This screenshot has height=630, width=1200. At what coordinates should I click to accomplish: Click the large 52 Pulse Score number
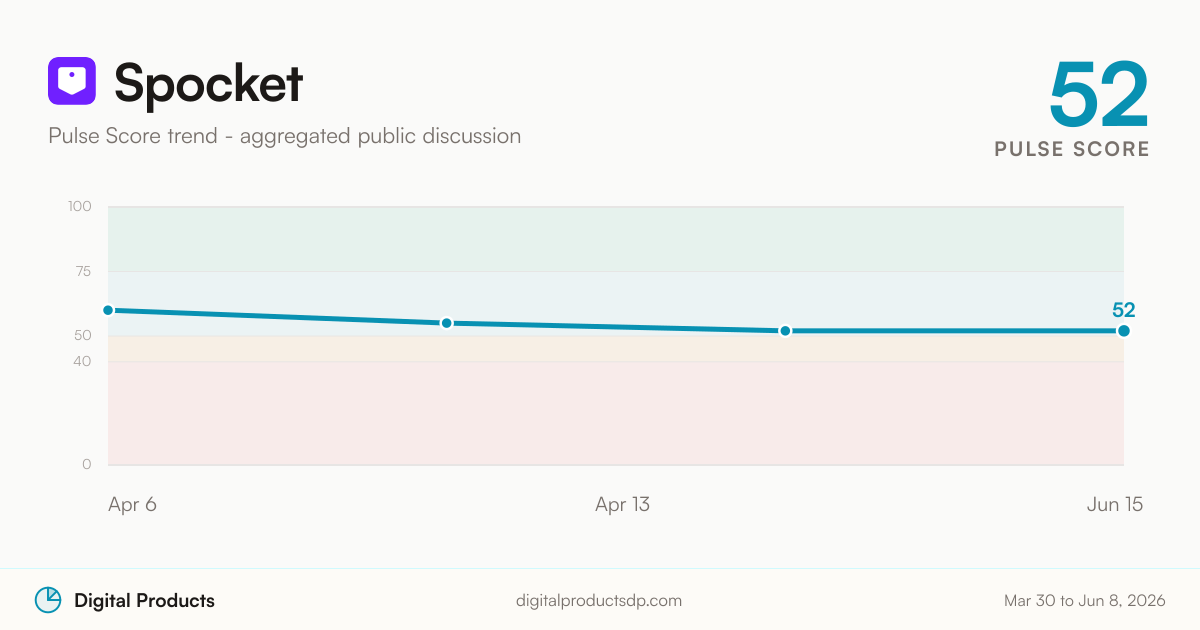click(x=1099, y=95)
